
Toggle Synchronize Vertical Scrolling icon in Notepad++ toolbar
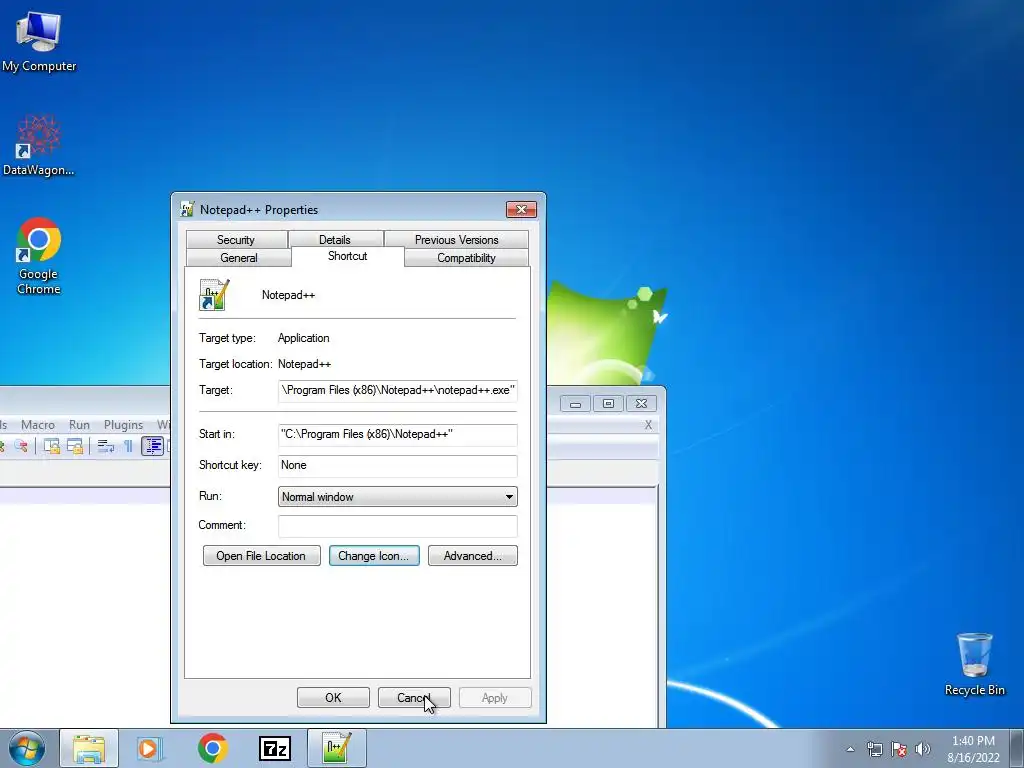(52, 446)
